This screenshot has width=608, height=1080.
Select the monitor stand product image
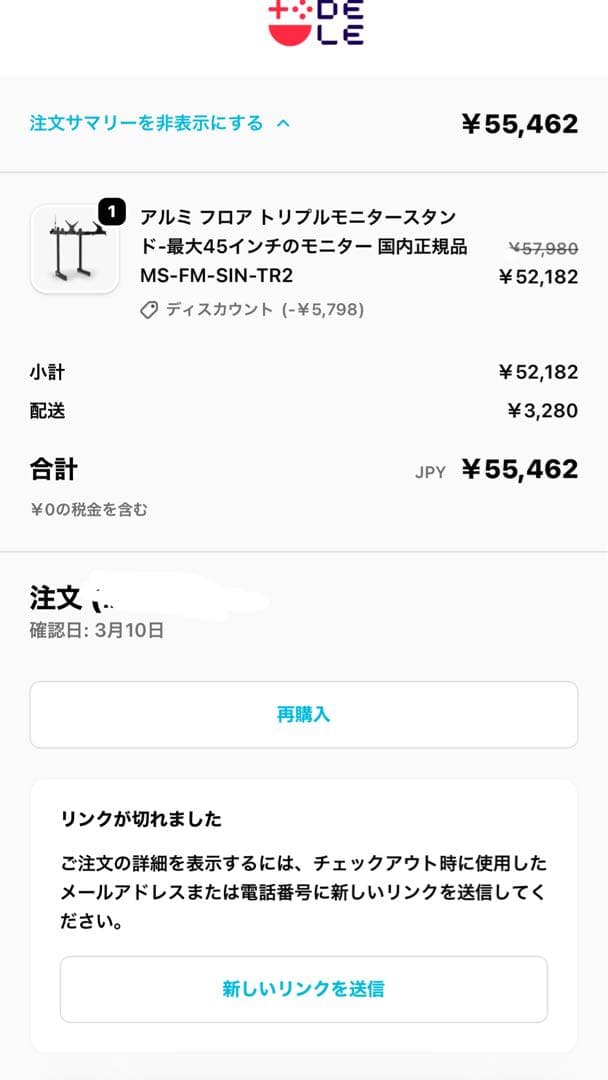[x=75, y=255]
